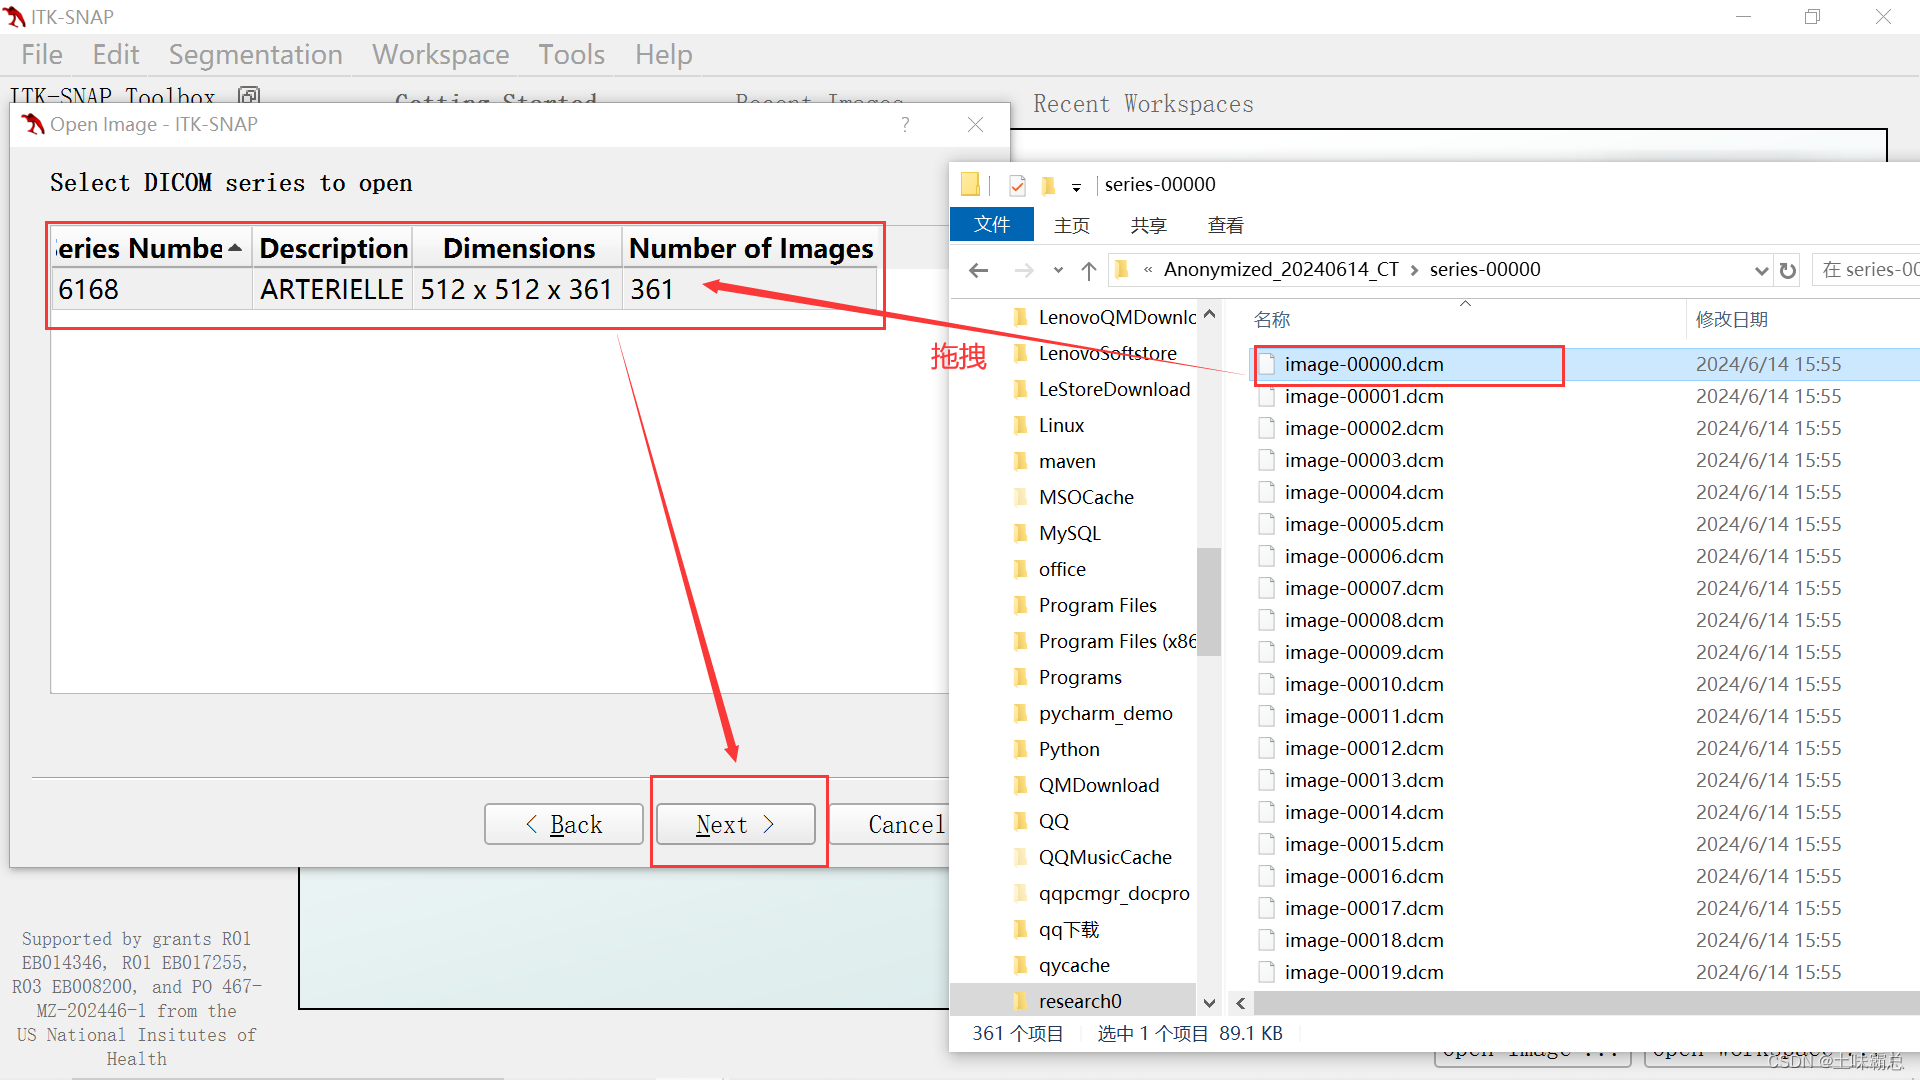1920x1080 pixels.
Task: Click the toolbox undock icon
Action: point(249,96)
